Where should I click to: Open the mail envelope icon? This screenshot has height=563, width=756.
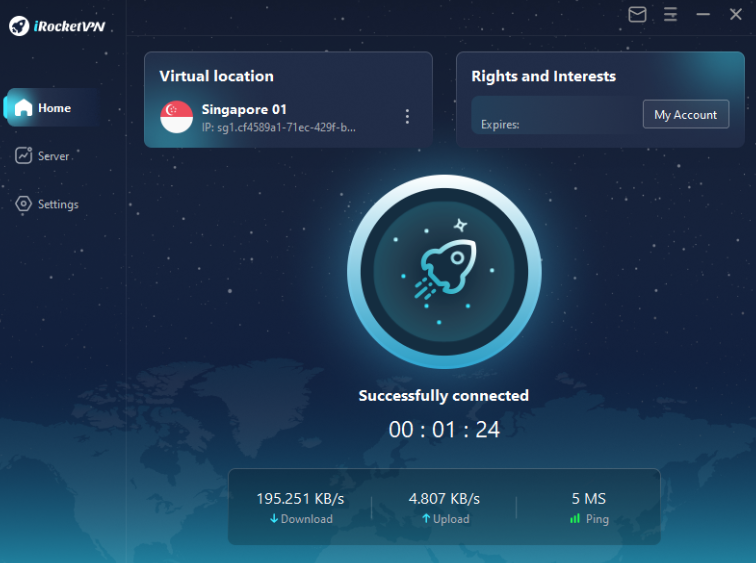pyautogui.click(x=637, y=14)
